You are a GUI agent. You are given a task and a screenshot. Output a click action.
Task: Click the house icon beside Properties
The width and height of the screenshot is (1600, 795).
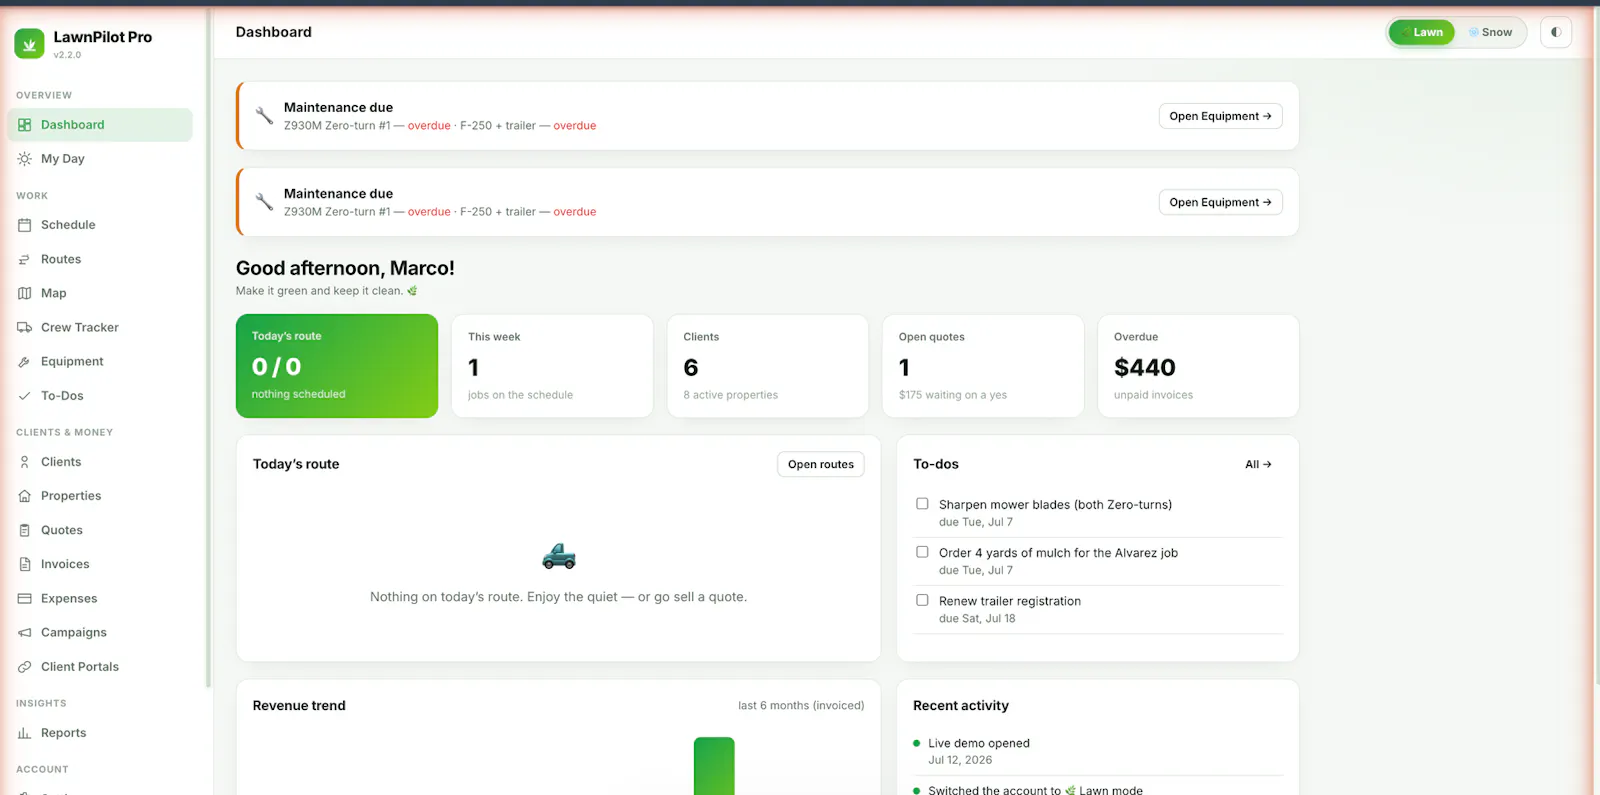coord(25,496)
